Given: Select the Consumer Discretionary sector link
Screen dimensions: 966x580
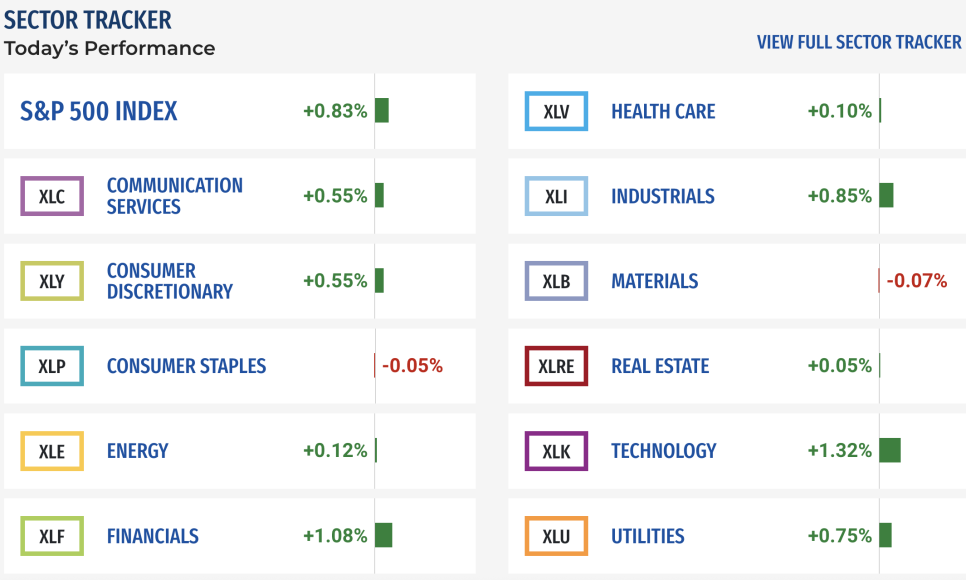Looking at the screenshot, I should coord(170,281).
